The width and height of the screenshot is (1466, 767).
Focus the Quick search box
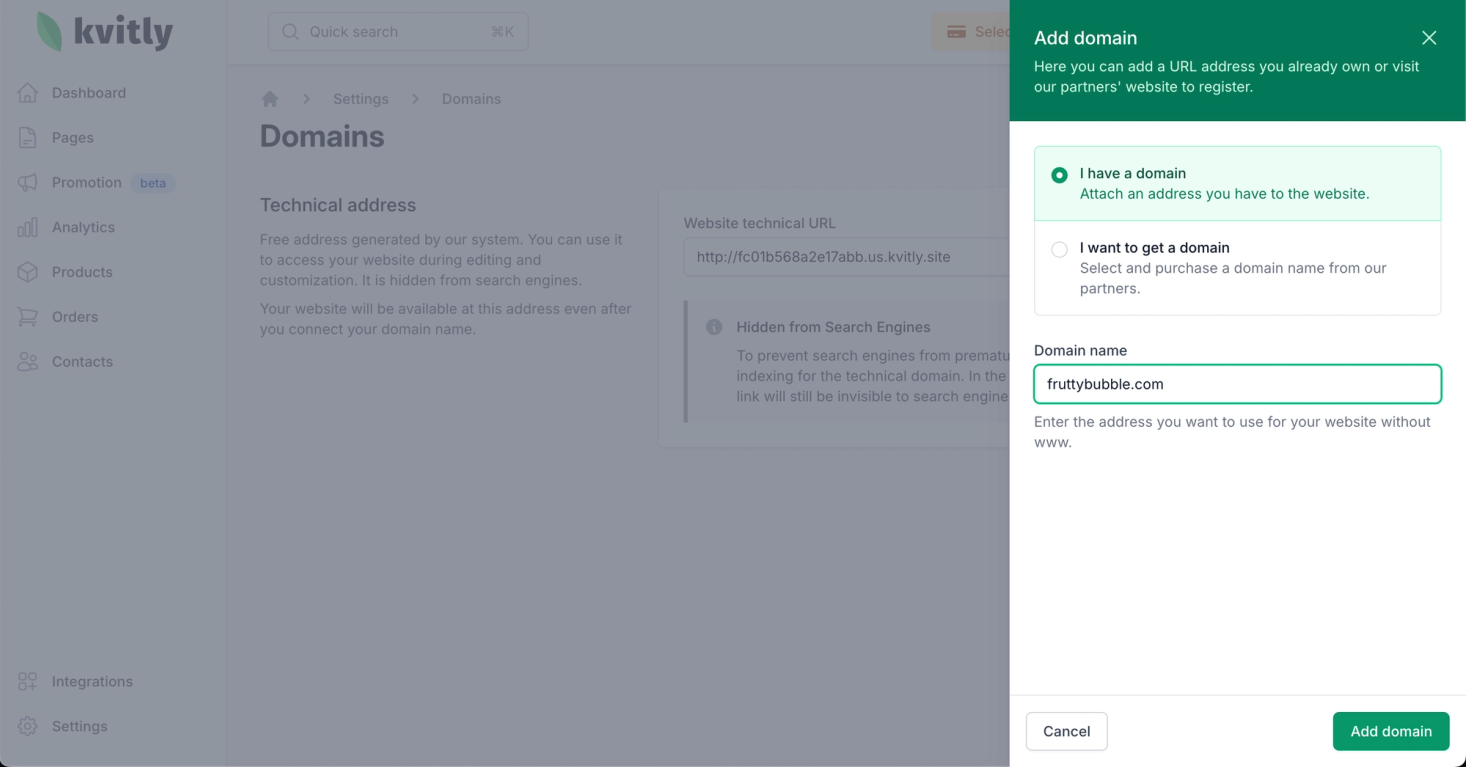(398, 32)
